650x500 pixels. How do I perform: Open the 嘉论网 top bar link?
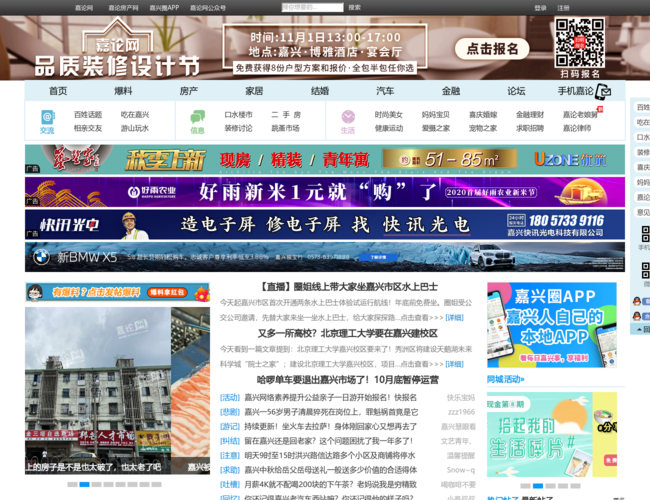pyautogui.click(x=84, y=8)
